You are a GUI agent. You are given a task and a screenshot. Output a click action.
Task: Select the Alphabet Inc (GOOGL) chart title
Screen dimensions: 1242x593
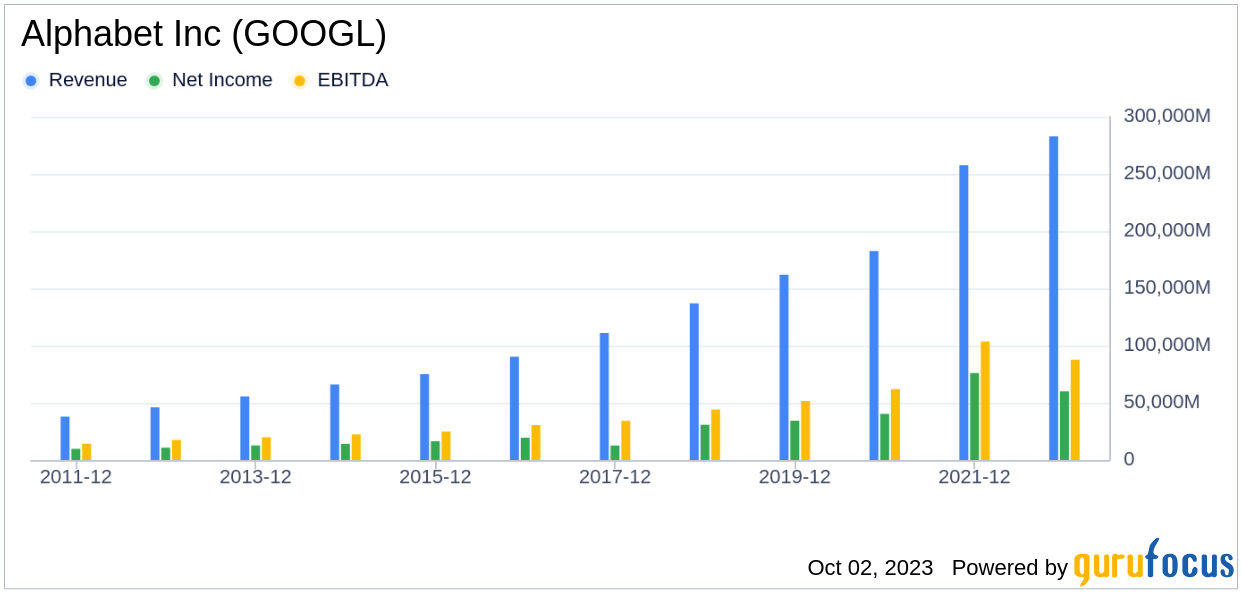point(204,35)
